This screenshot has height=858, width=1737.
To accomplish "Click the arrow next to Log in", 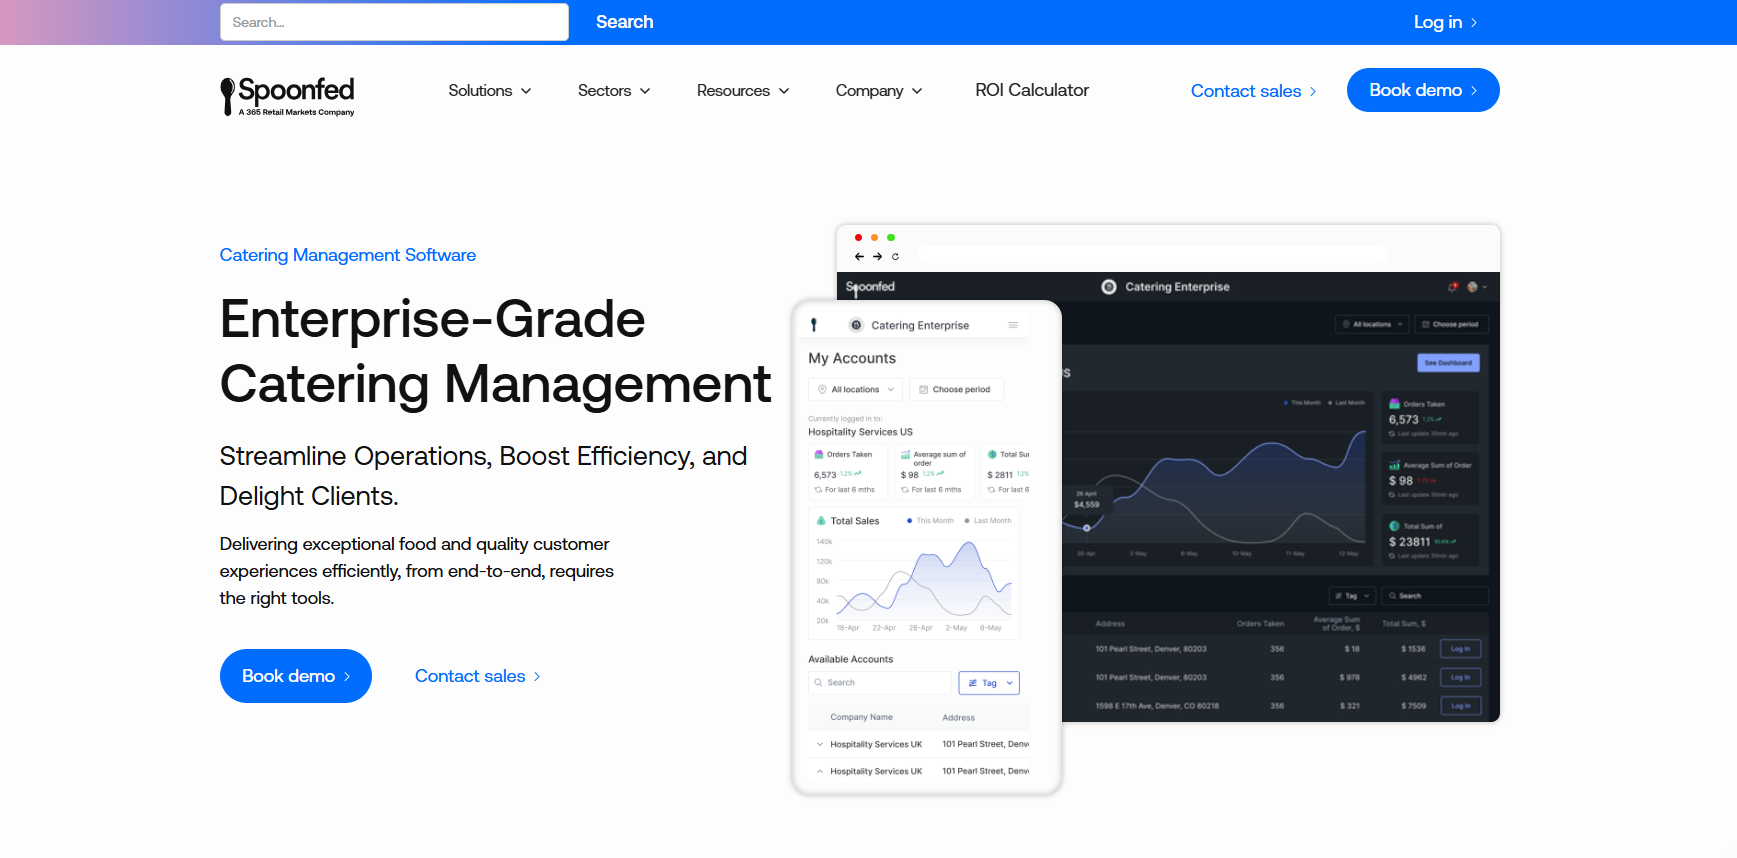I will [x=1474, y=23].
